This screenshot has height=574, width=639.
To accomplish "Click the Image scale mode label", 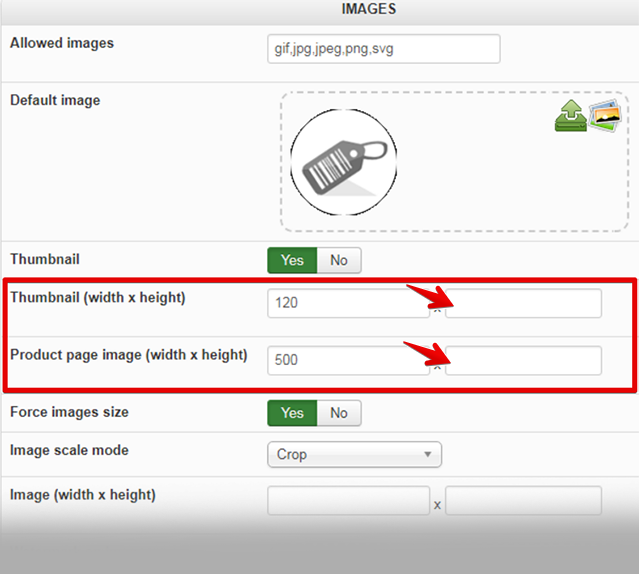I will [x=69, y=450].
